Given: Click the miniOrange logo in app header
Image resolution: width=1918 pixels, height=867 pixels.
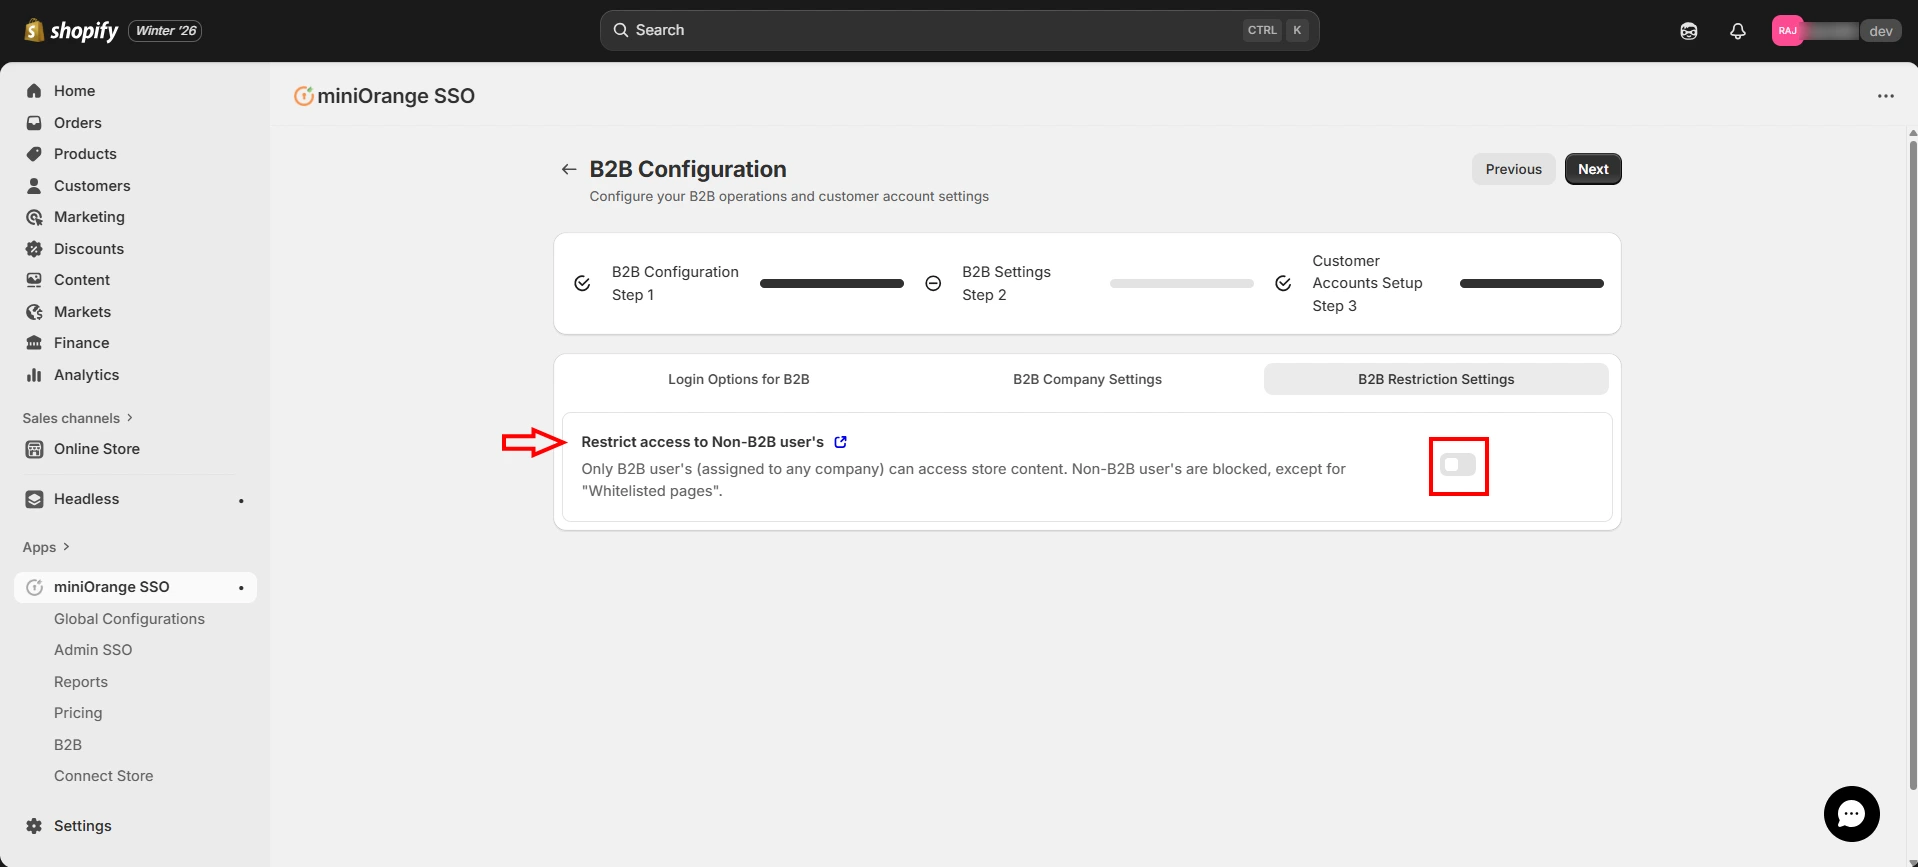Looking at the screenshot, I should 304,96.
